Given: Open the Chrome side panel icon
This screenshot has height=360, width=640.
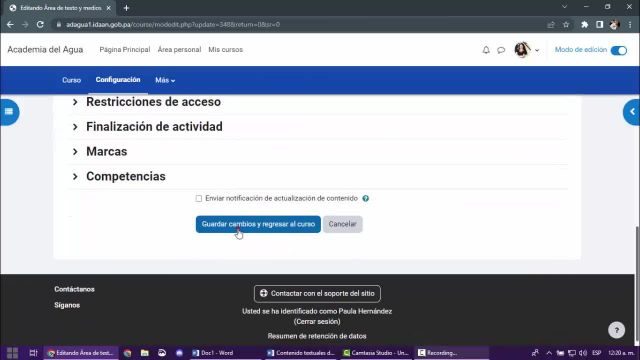Looking at the screenshot, I should coord(599,24).
